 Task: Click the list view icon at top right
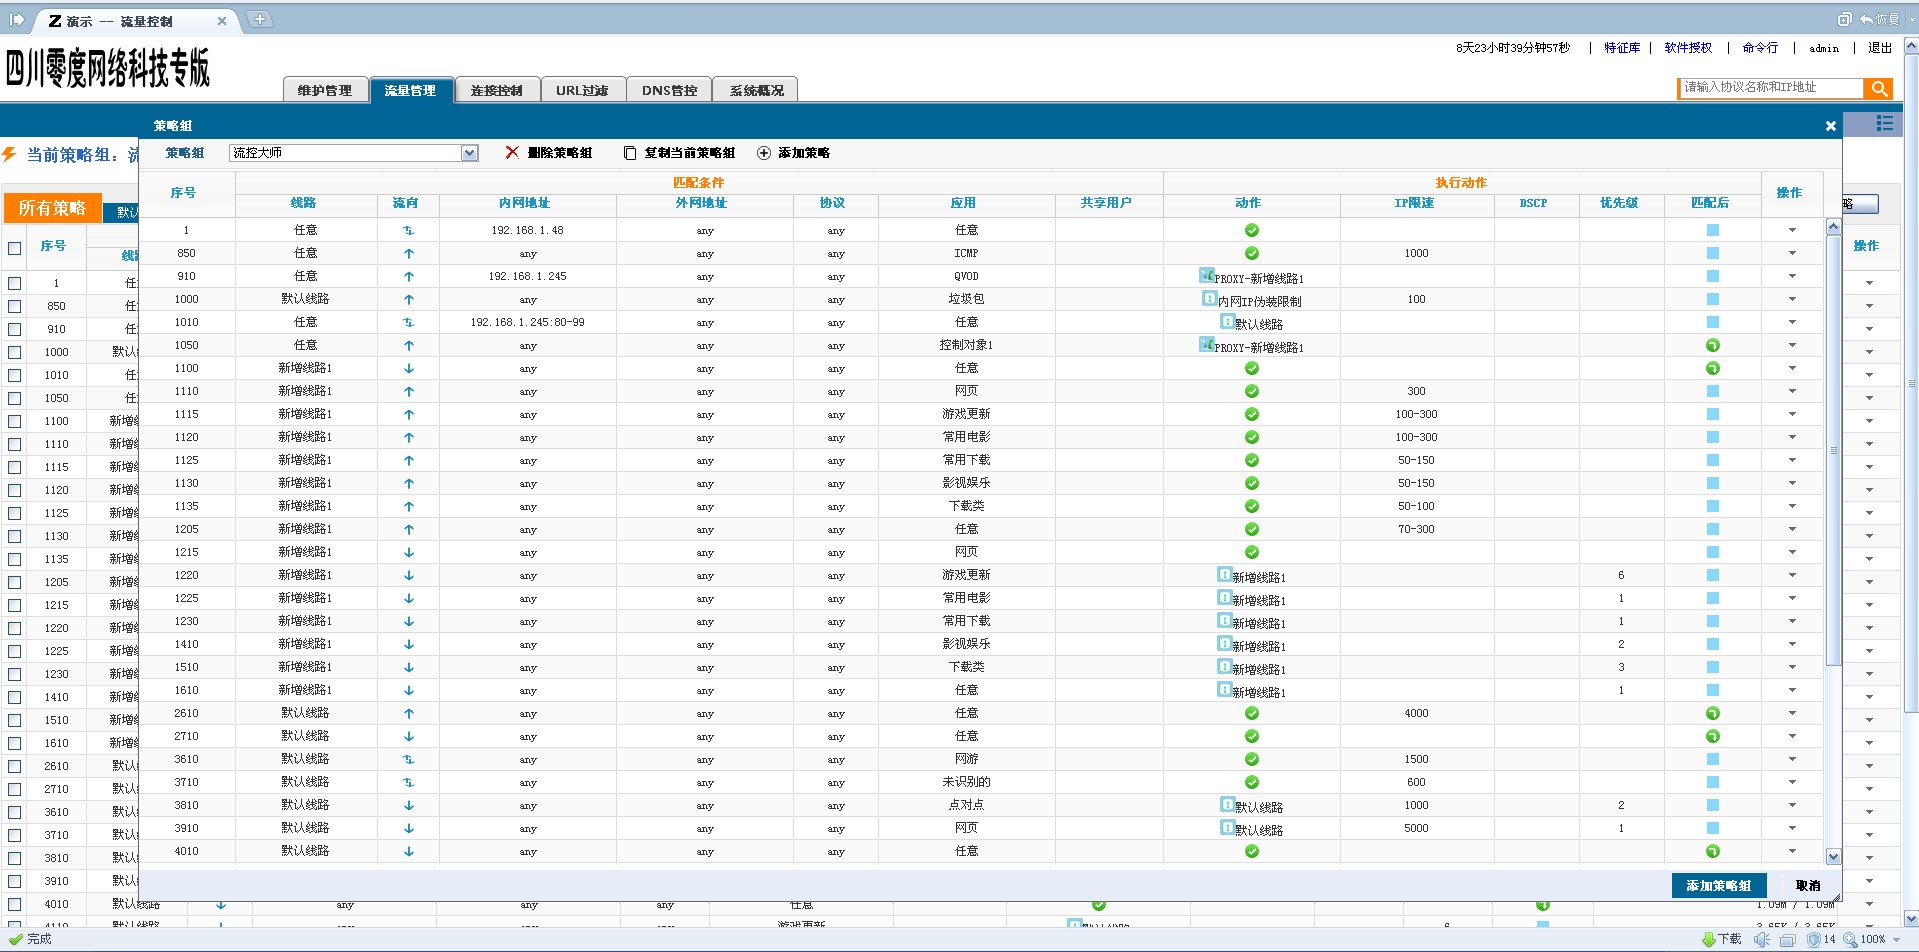[1884, 123]
